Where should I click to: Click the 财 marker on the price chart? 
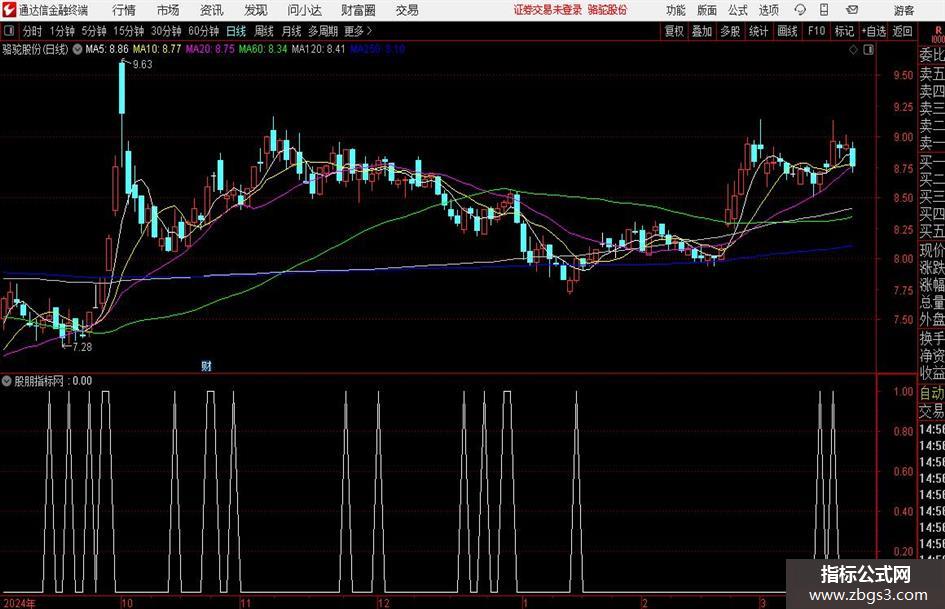206,365
